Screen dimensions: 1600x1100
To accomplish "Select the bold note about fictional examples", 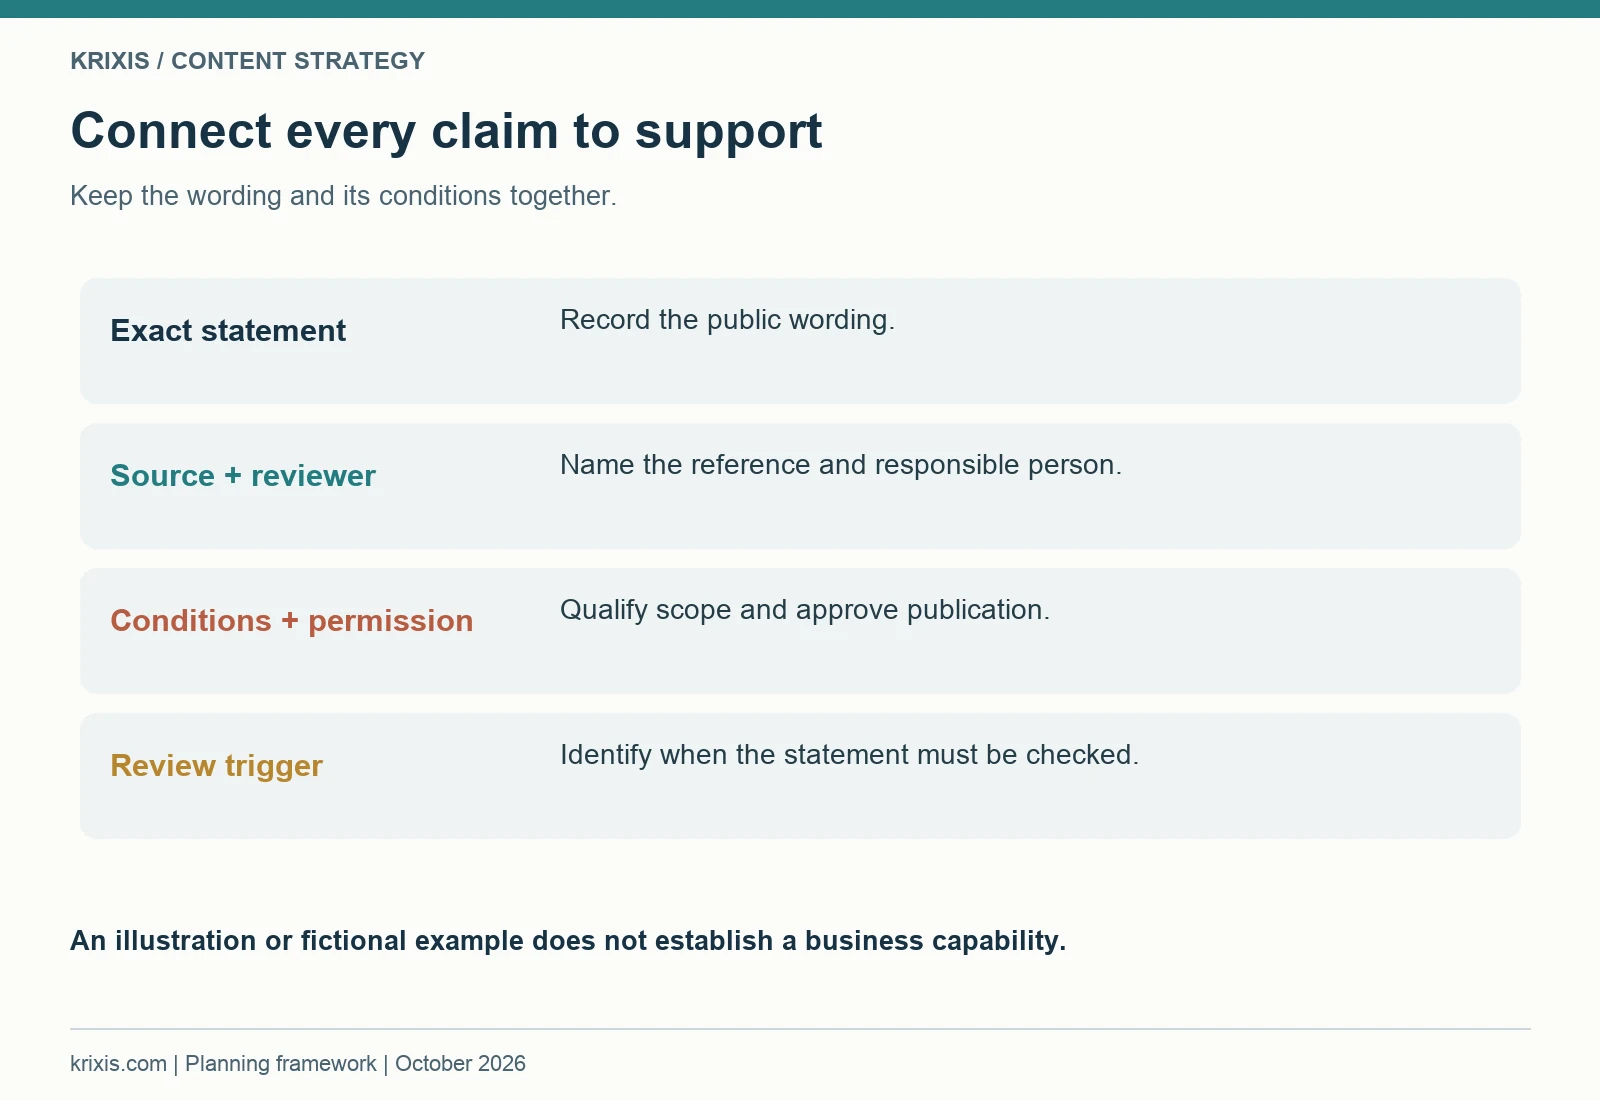I will pyautogui.click(x=568, y=941).
